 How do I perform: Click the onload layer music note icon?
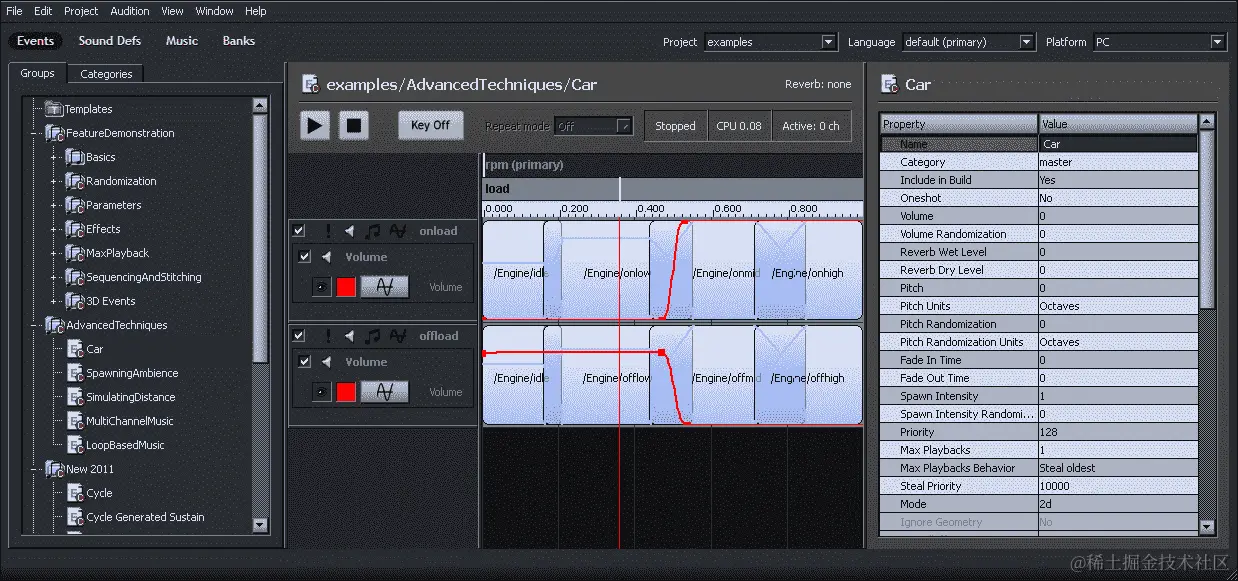373,231
